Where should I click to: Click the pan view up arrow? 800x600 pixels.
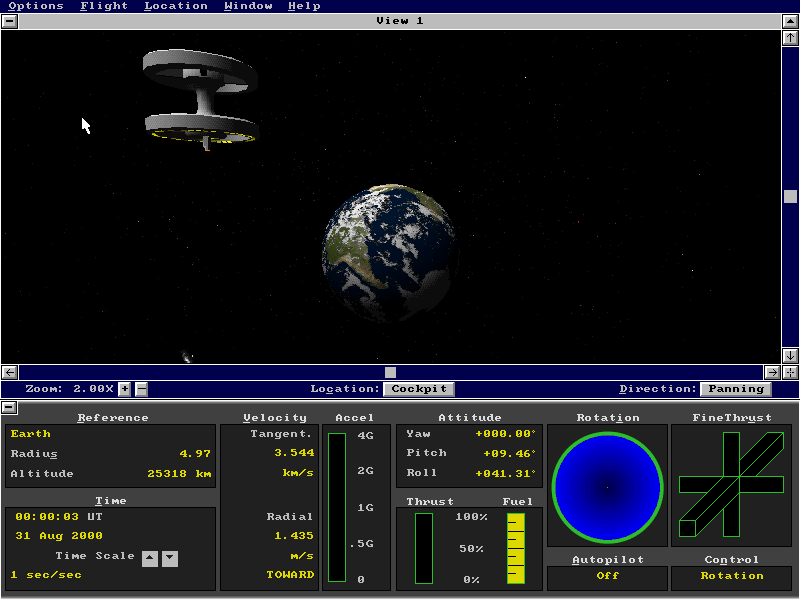point(790,38)
